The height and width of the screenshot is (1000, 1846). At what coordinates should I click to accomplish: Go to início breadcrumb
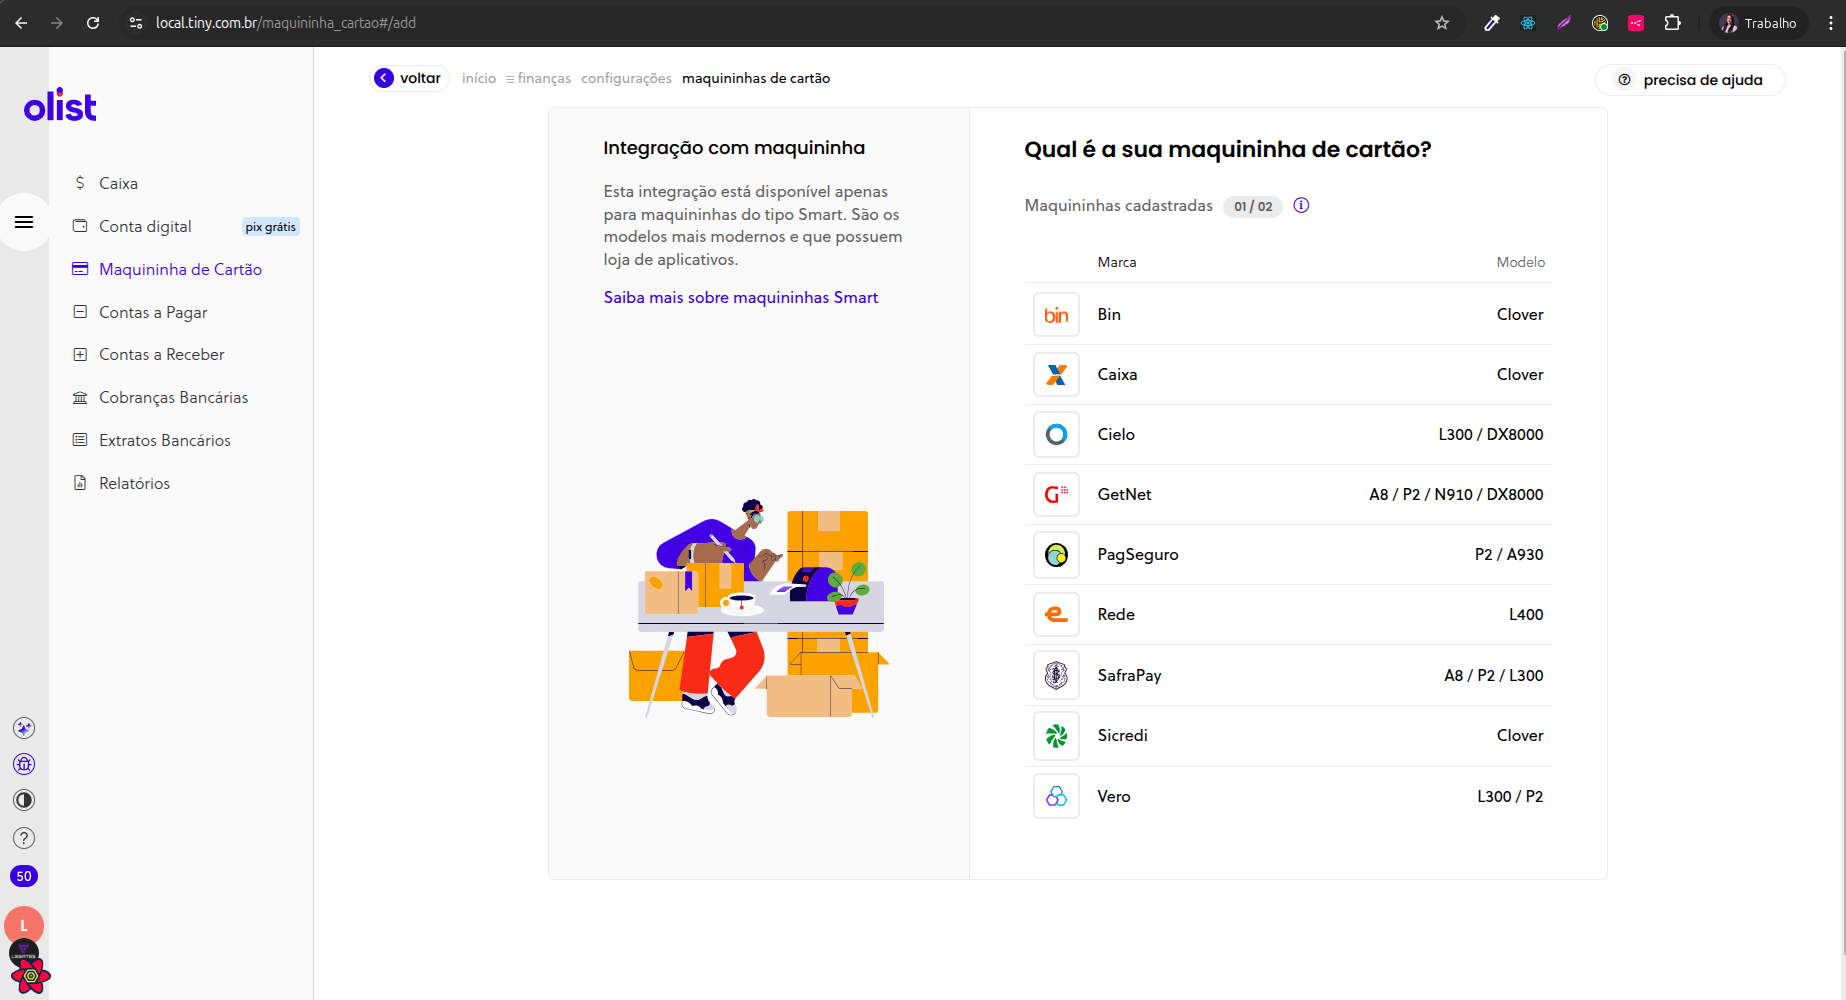click(479, 78)
